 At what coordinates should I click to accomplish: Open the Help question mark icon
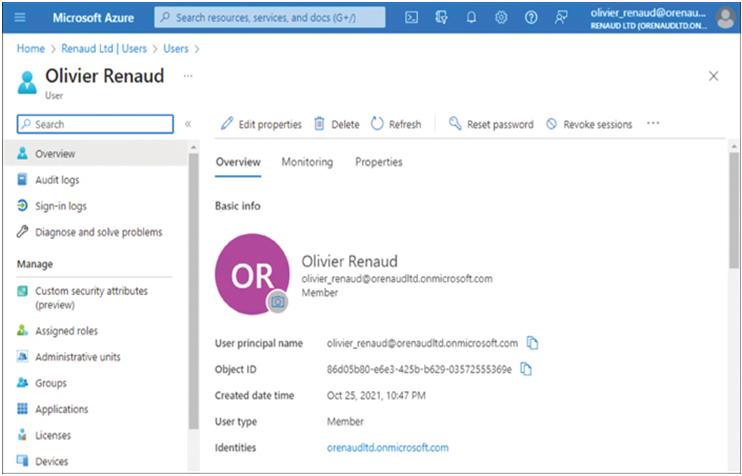point(531,18)
